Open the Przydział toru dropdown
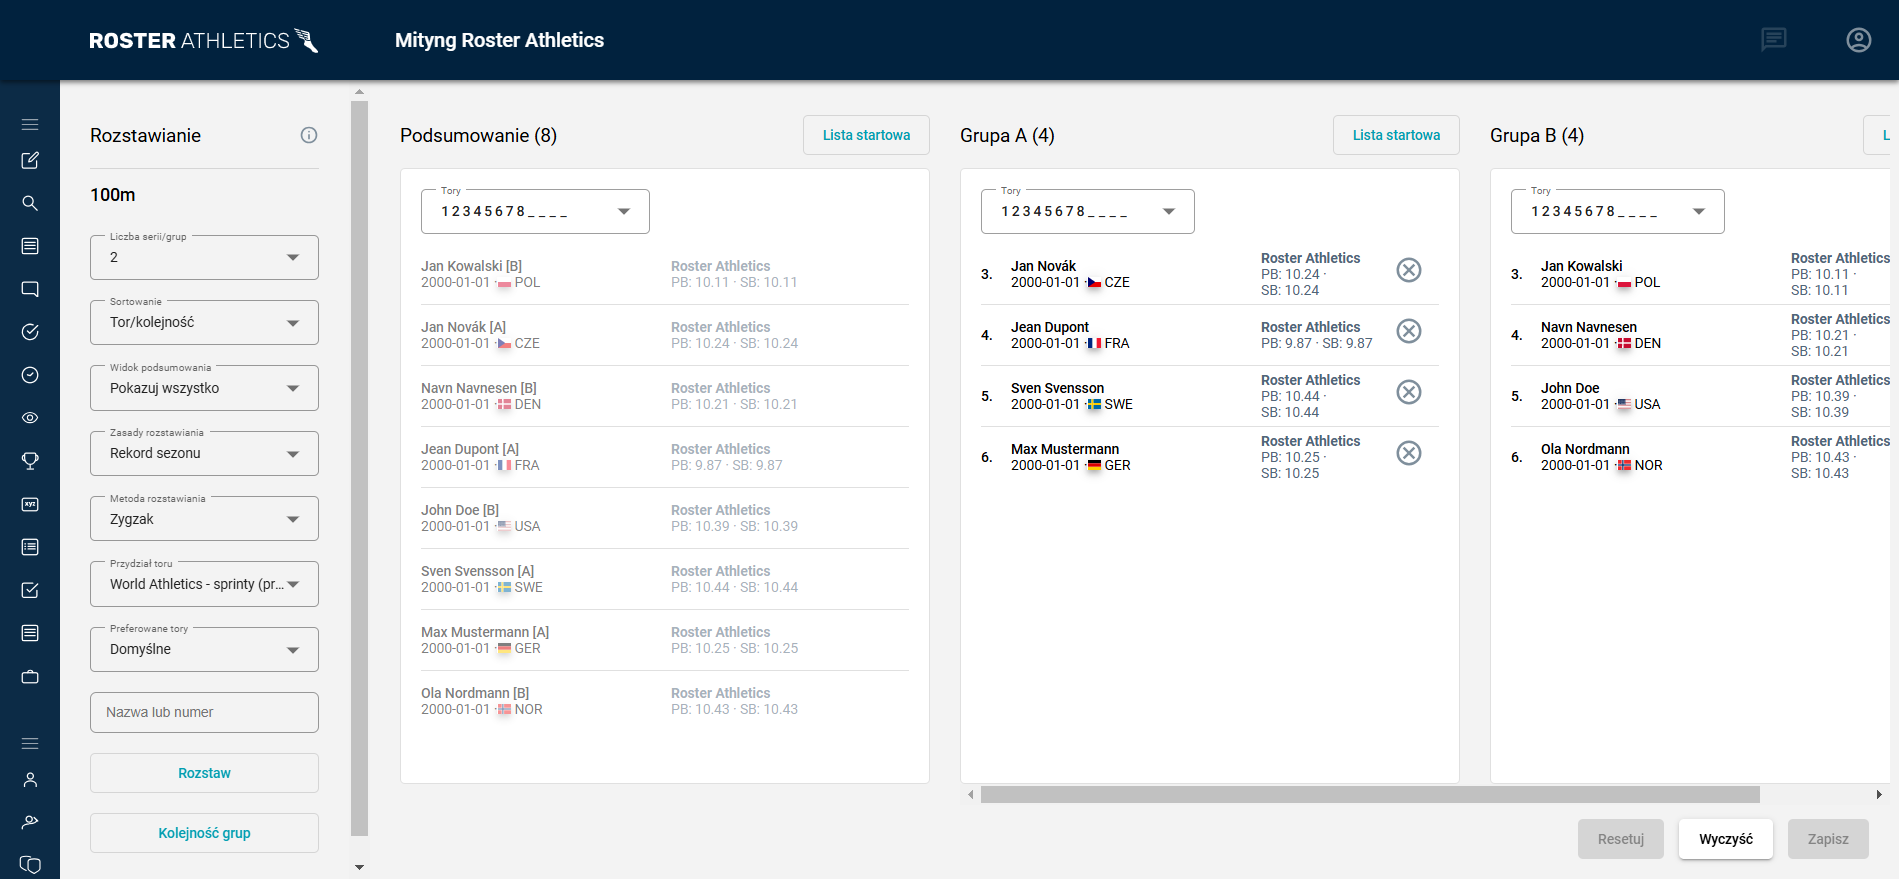This screenshot has width=1899, height=879. pos(204,584)
